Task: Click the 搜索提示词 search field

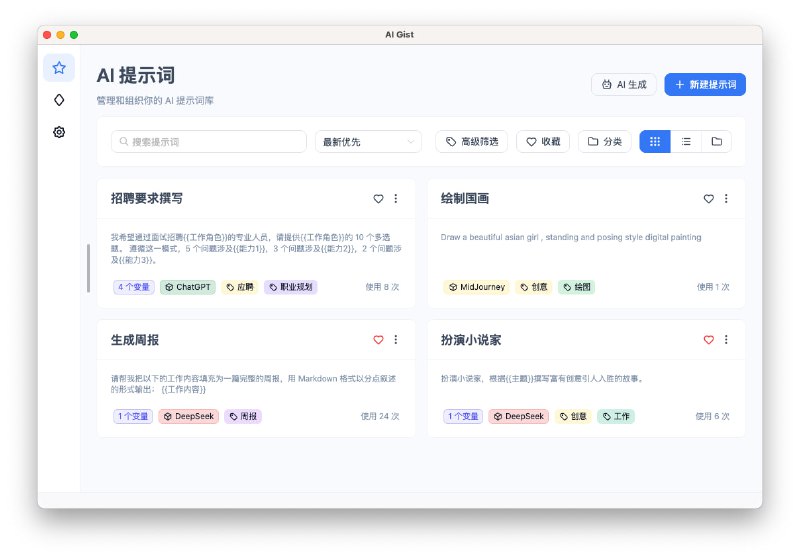Action: (x=208, y=142)
